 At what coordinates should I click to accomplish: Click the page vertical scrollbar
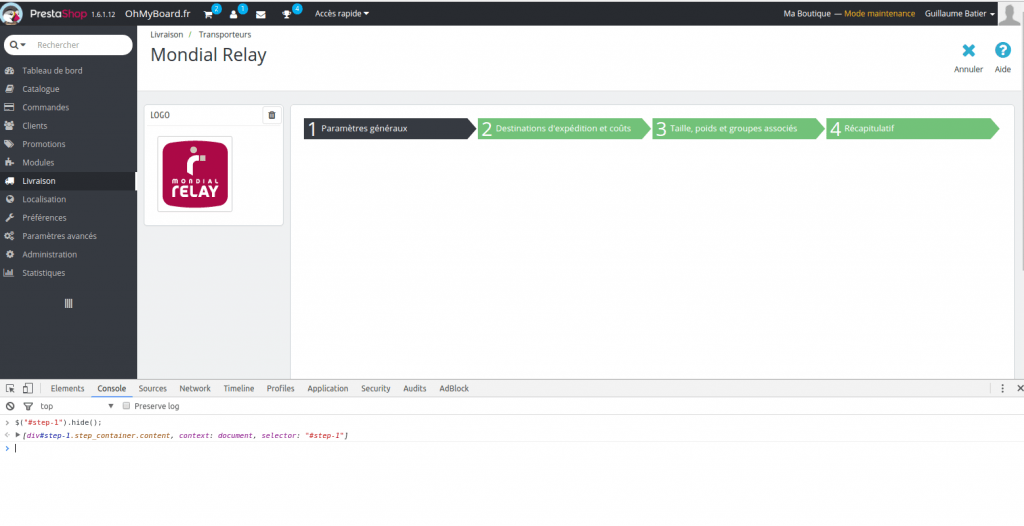point(1021,149)
